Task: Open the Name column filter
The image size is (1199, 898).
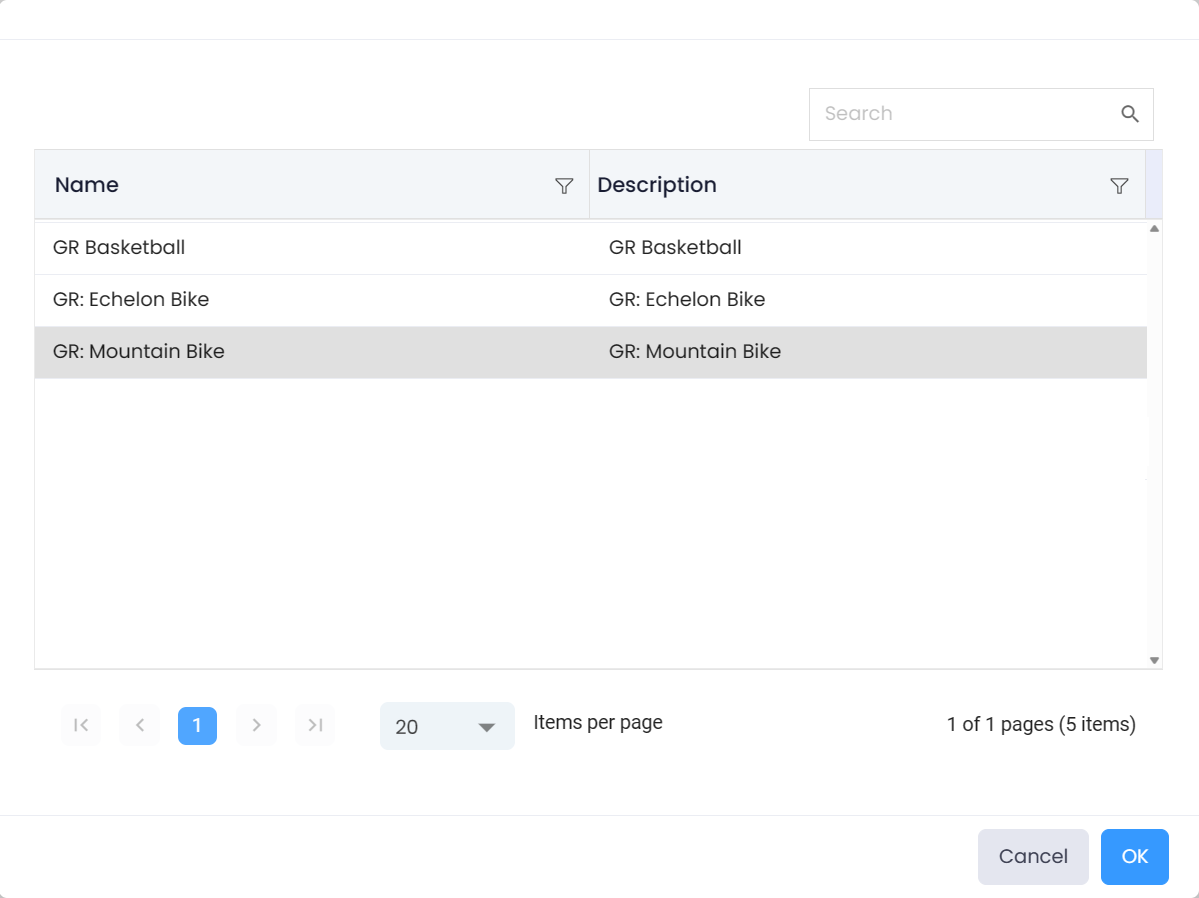Action: (x=564, y=186)
